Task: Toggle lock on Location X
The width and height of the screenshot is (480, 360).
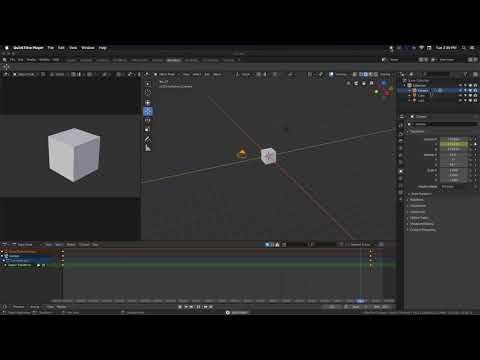Action: click(x=471, y=139)
